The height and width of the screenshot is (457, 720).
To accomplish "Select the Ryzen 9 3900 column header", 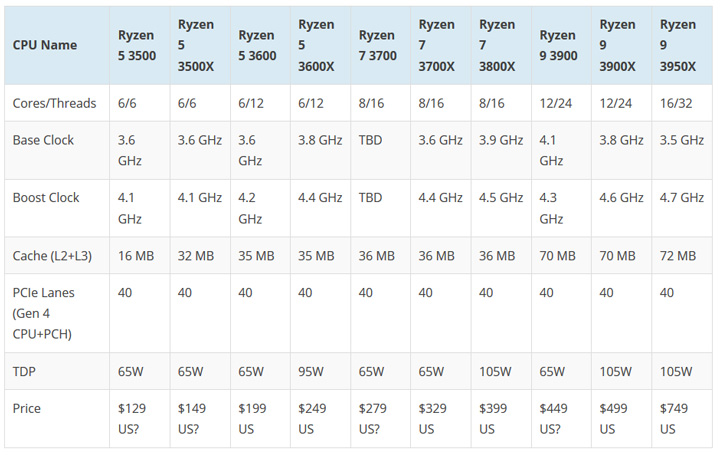I will tap(561, 45).
